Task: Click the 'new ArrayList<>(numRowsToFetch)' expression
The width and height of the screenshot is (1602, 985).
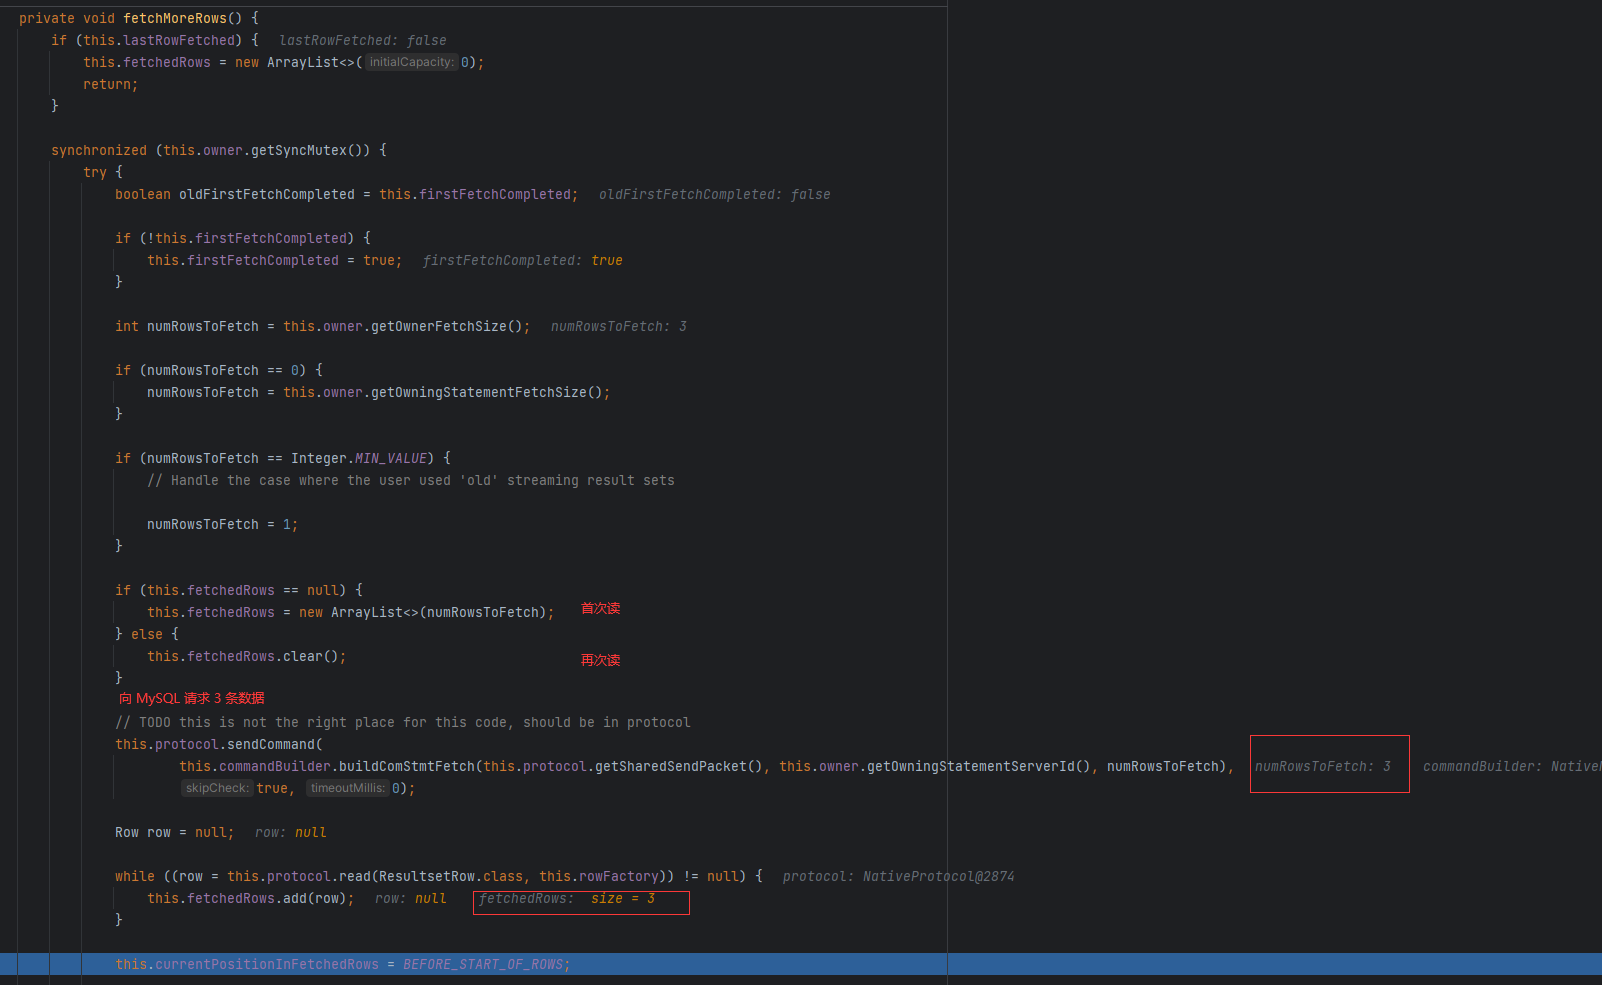Action: [x=423, y=612]
